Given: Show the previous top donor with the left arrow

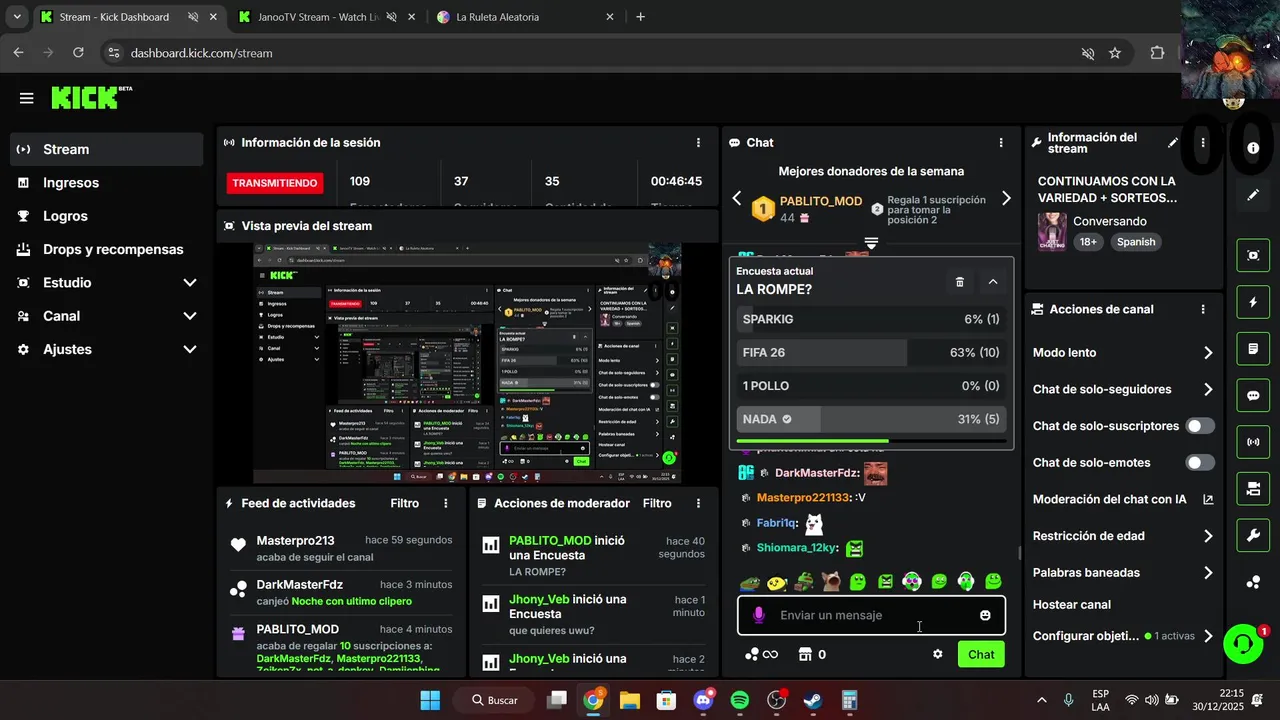Looking at the screenshot, I should coord(737,198).
